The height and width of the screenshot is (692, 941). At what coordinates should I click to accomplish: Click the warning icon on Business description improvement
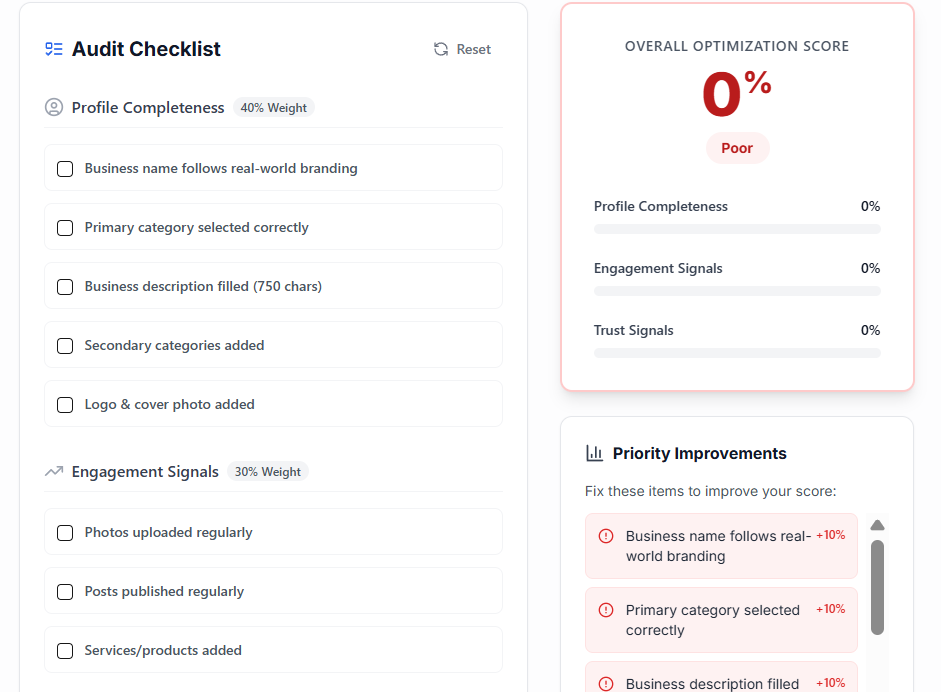coord(605,684)
